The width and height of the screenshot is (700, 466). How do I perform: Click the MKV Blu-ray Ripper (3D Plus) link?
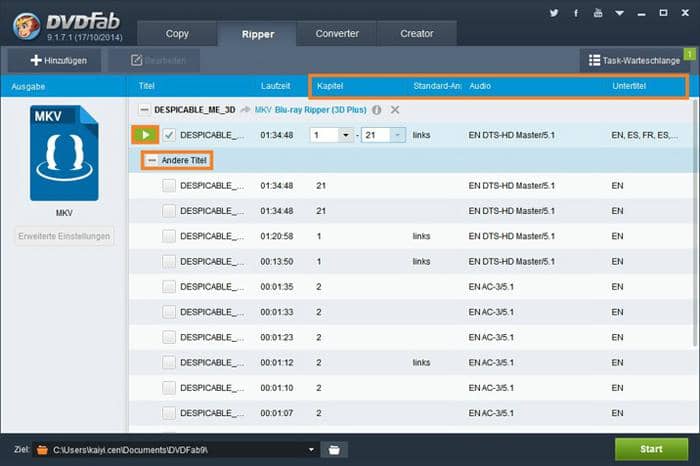[311, 110]
